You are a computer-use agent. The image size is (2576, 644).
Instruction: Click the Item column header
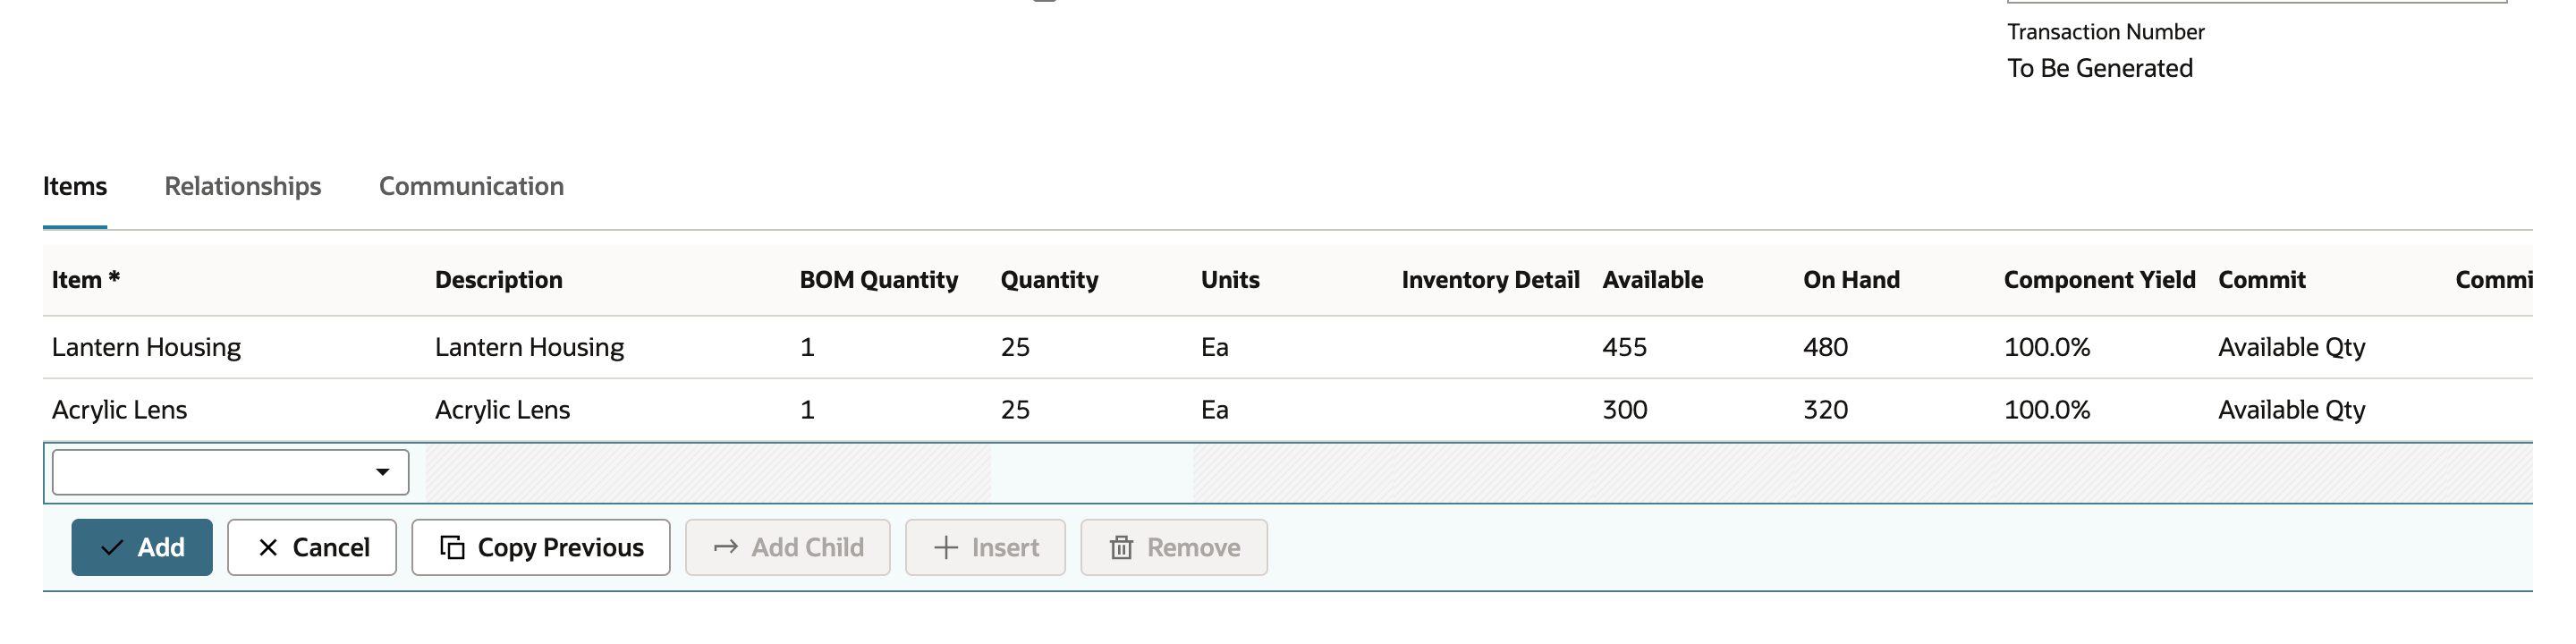click(x=86, y=280)
